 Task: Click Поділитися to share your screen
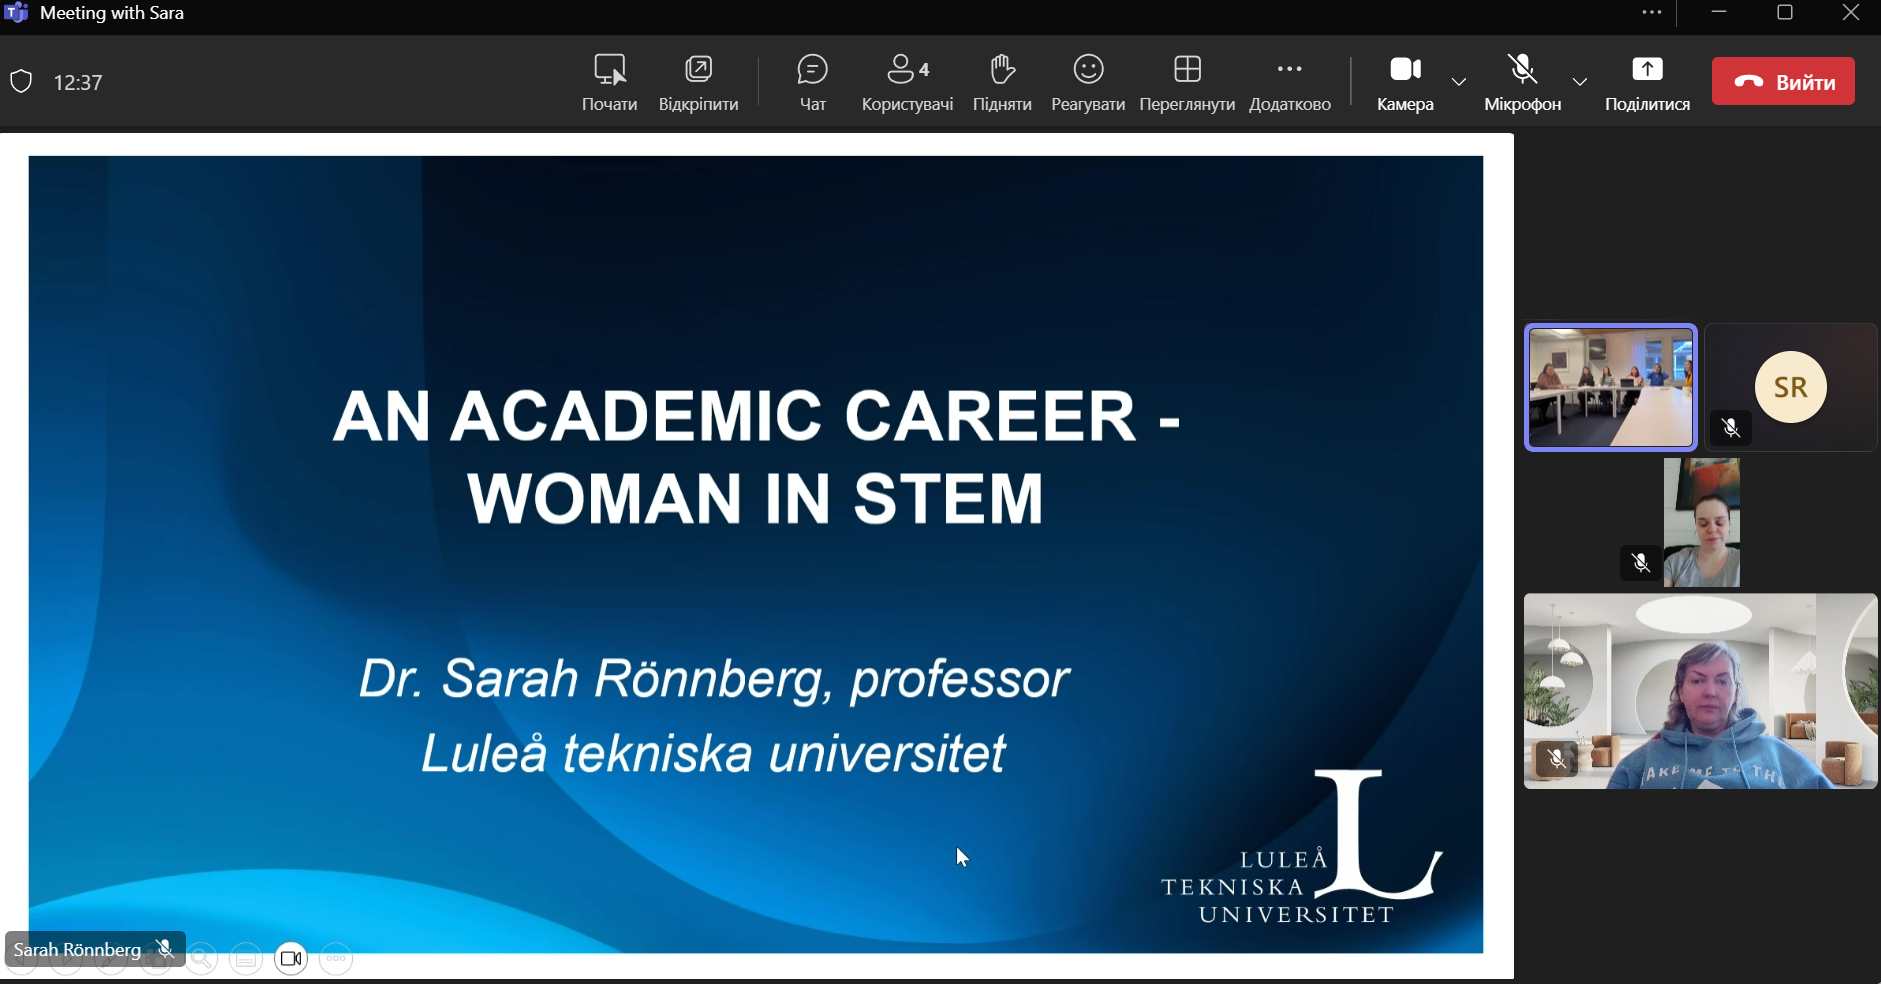pos(1647,82)
